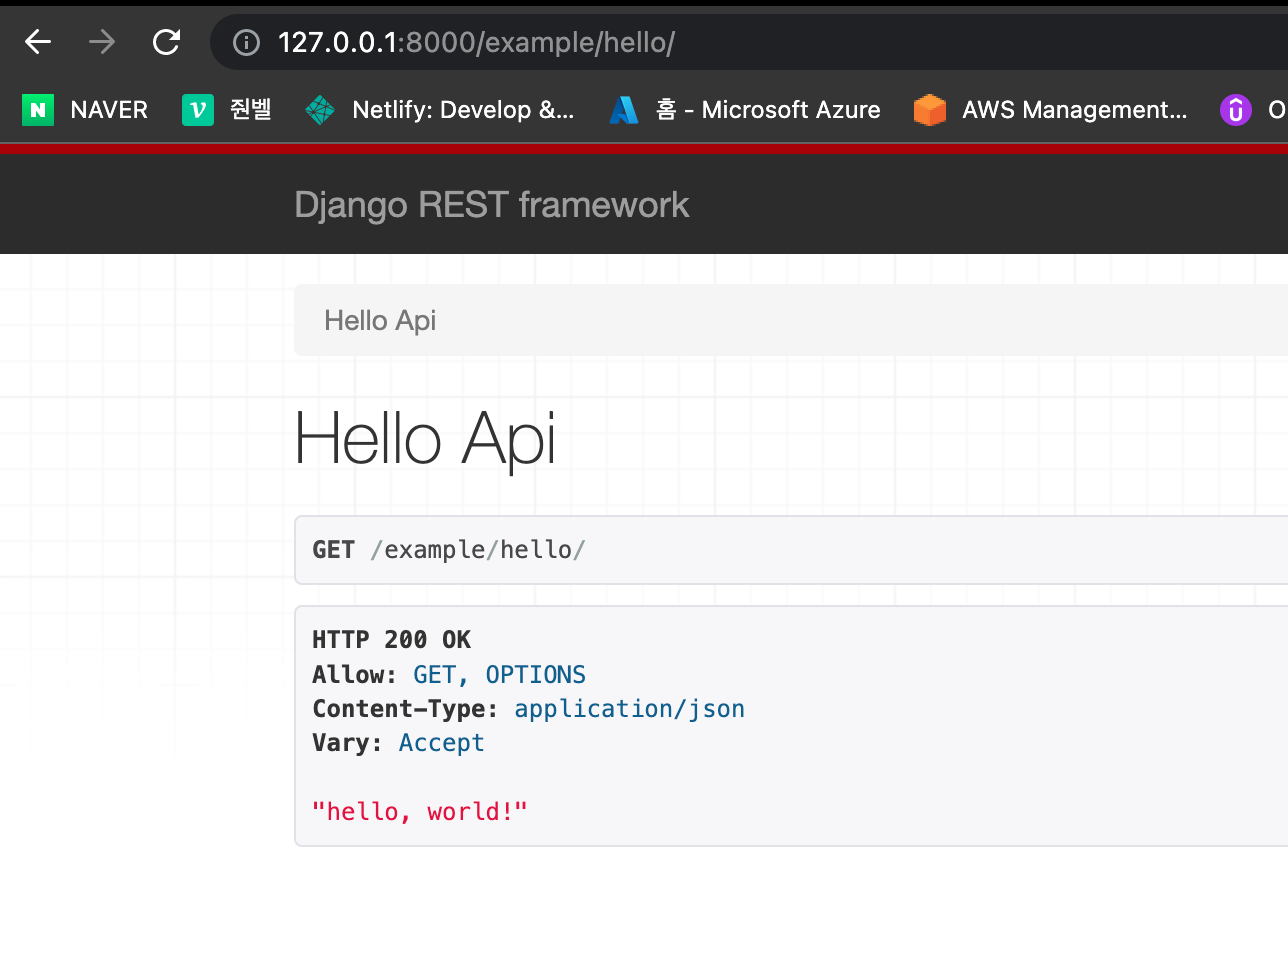Reload the page with the refresh icon
This screenshot has width=1288, height=958.
(166, 42)
